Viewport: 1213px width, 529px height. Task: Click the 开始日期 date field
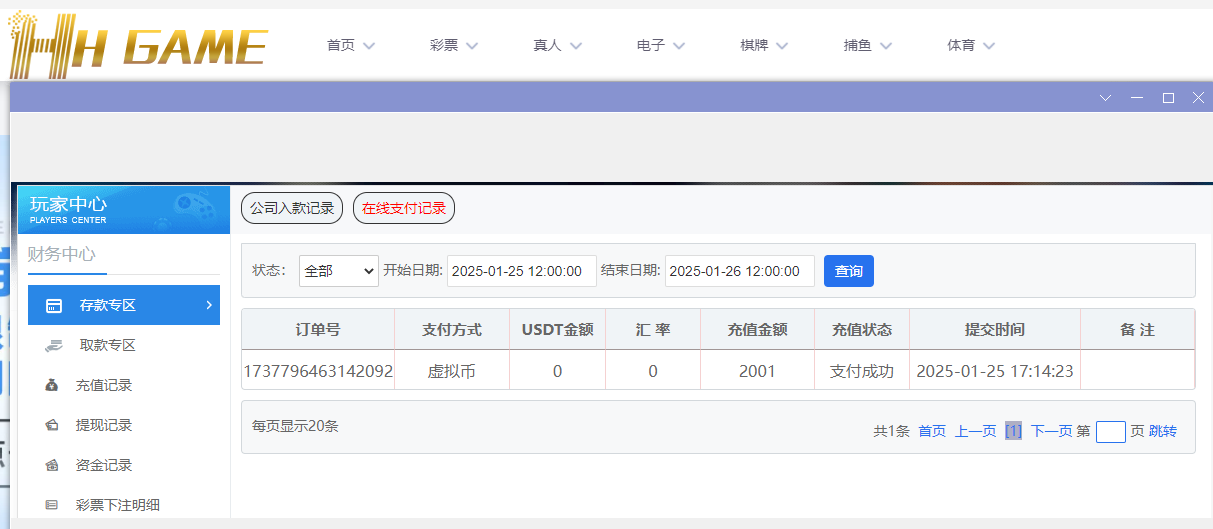521,271
